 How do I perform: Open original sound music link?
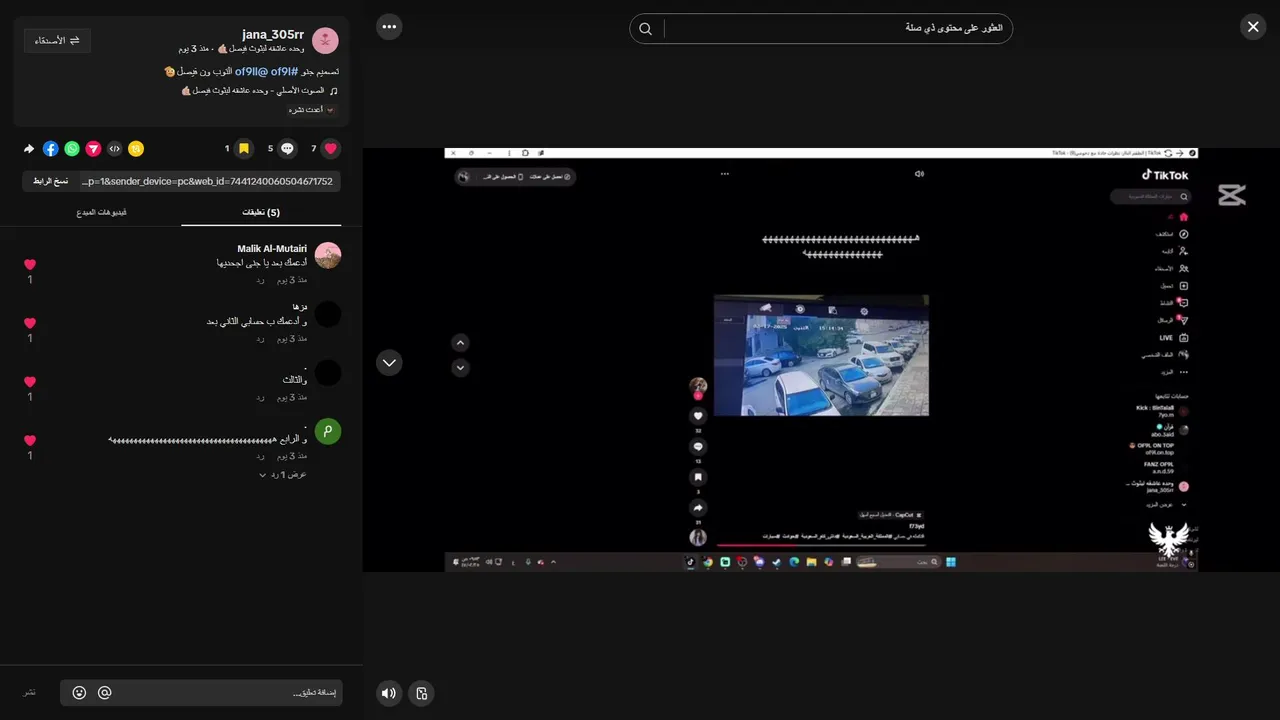pyautogui.click(x=252, y=91)
